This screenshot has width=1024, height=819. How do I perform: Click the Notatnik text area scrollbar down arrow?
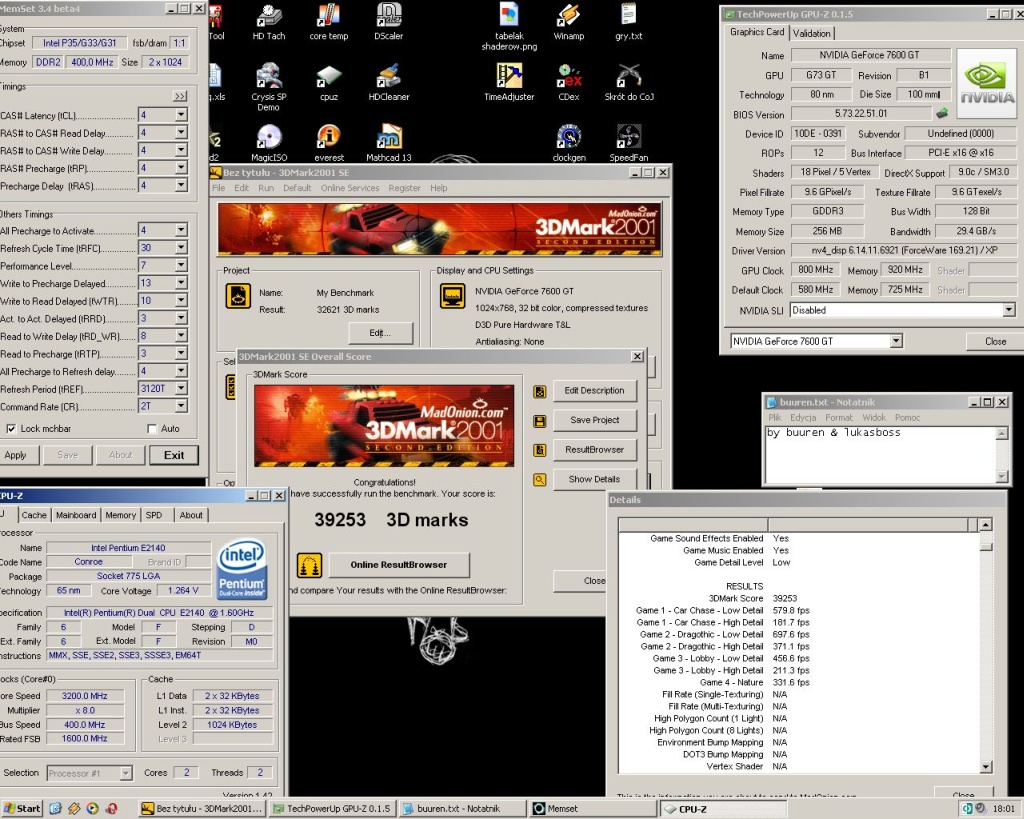[1001, 476]
